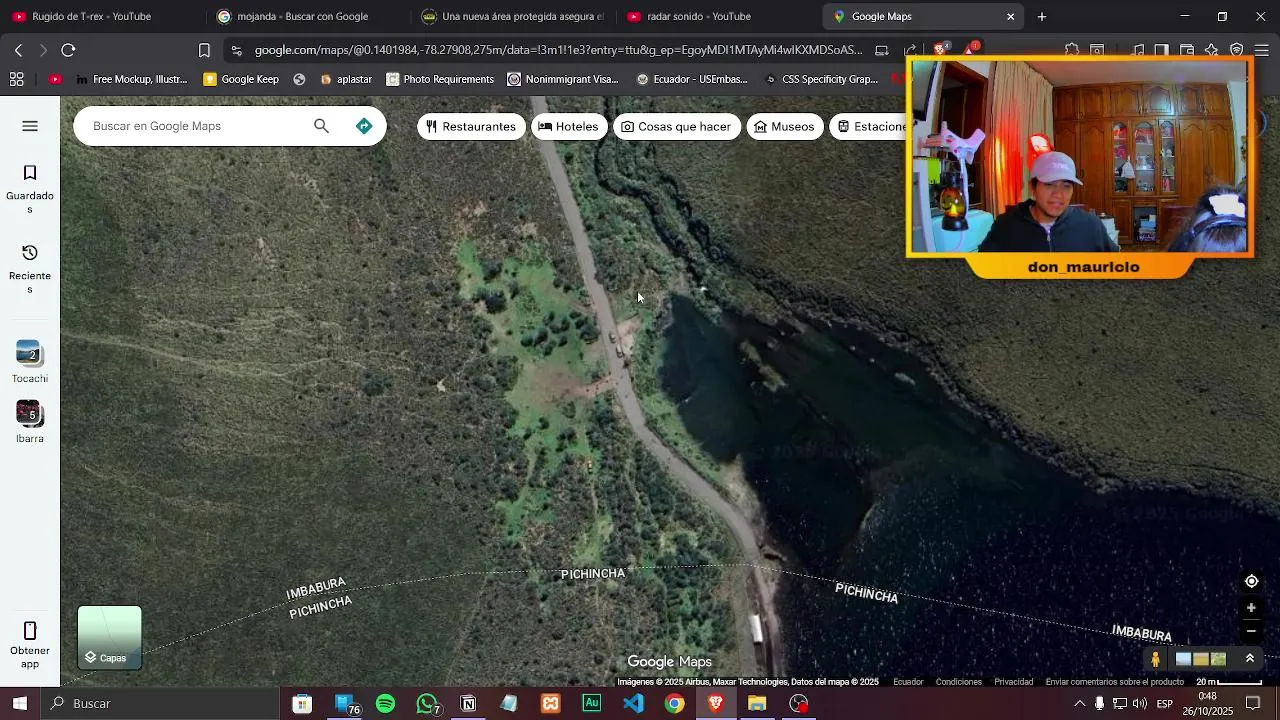Select the Cosas que hacer chip
1280x720 pixels.
[676, 127]
